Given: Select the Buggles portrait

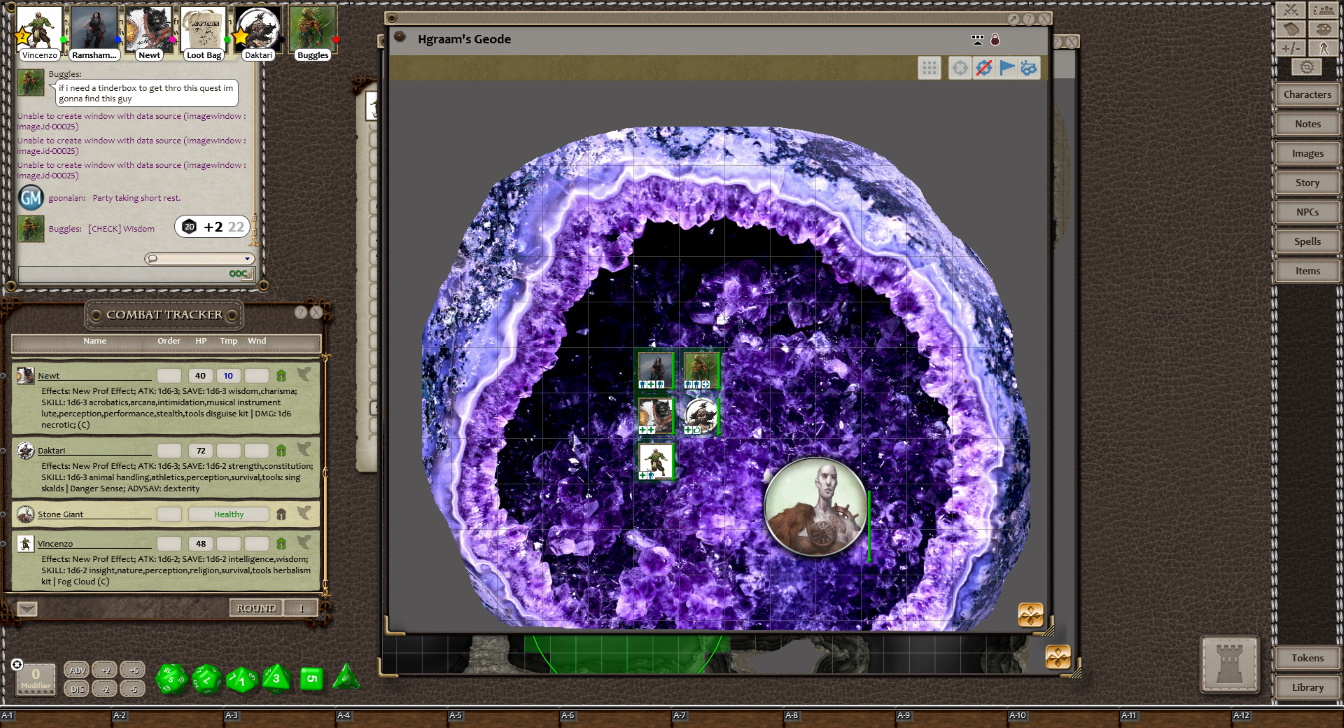Looking at the screenshot, I should 312,31.
